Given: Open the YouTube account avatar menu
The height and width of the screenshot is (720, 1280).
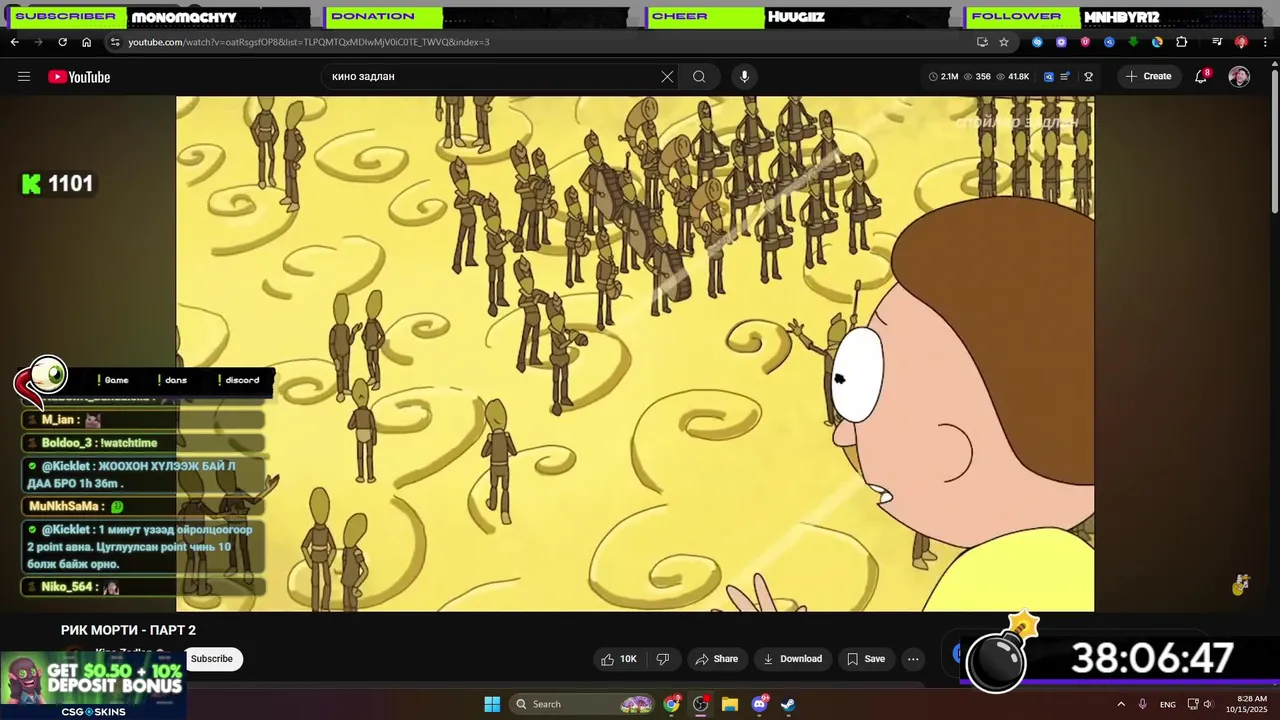Looking at the screenshot, I should 1239,77.
